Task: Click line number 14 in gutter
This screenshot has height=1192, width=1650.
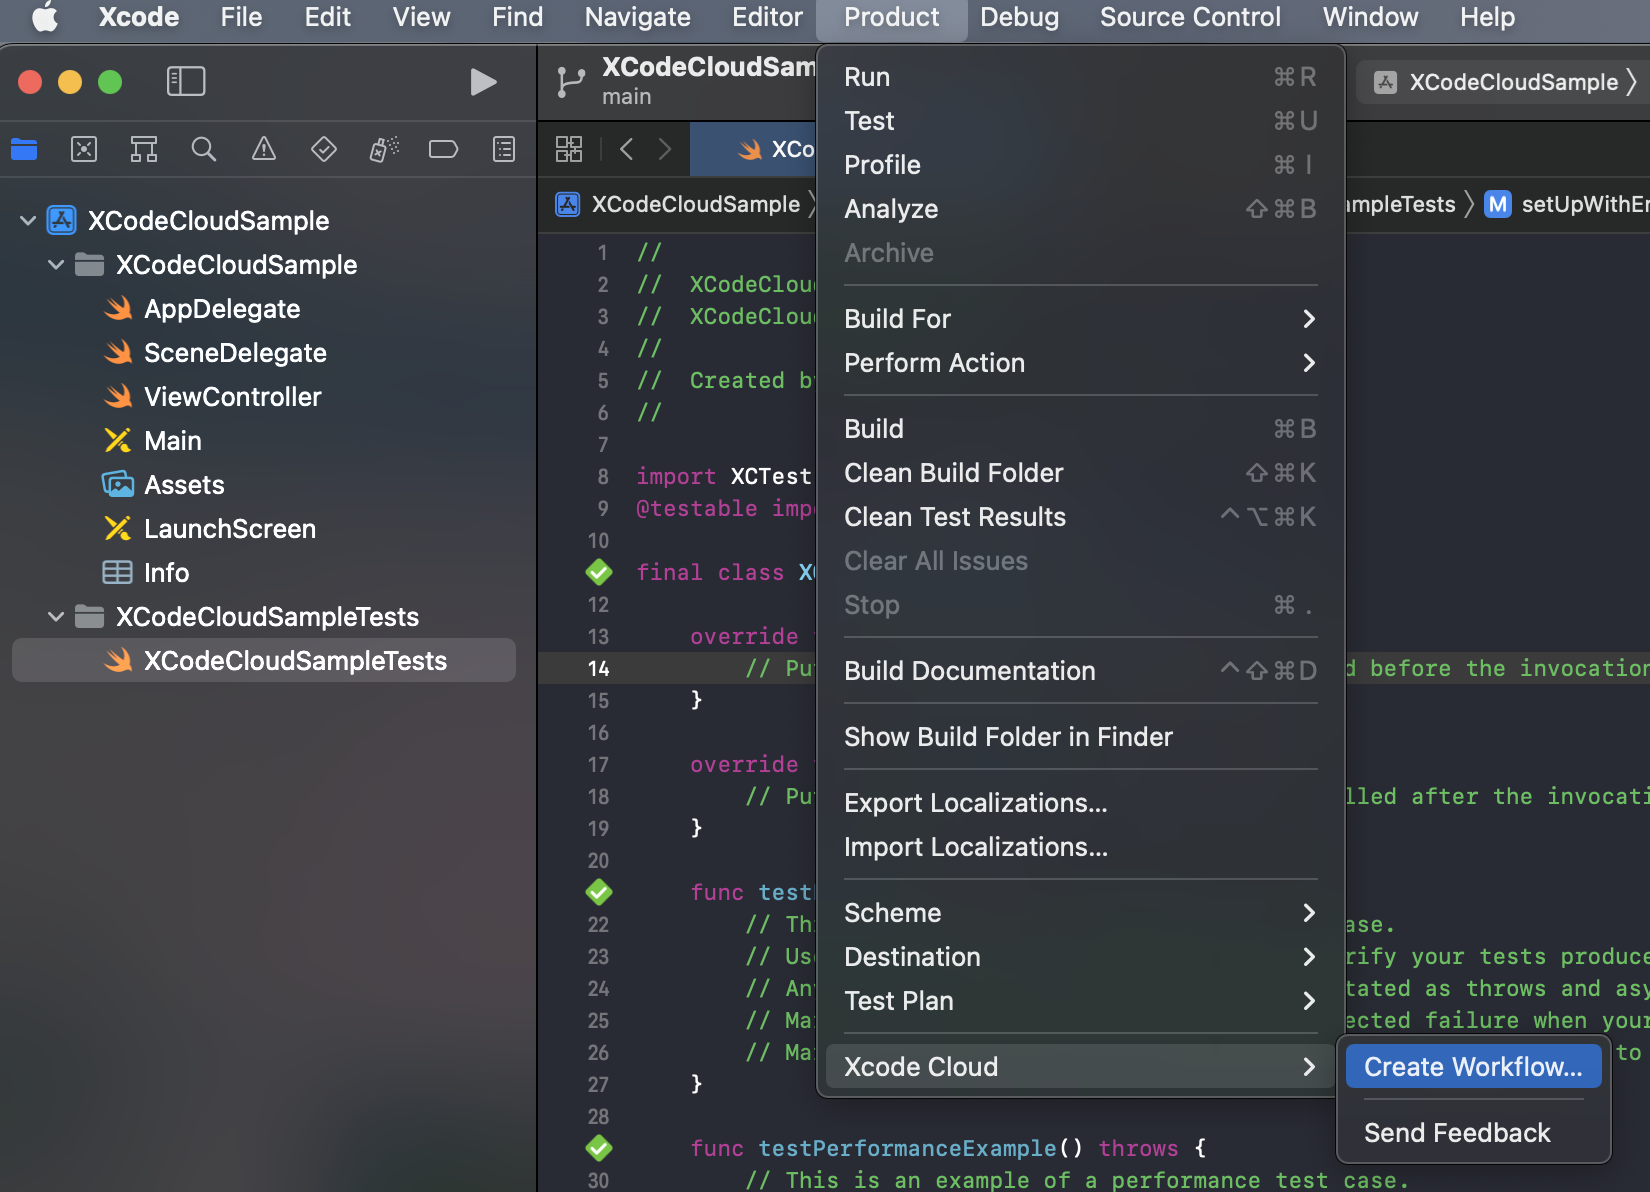Action: pyautogui.click(x=598, y=668)
